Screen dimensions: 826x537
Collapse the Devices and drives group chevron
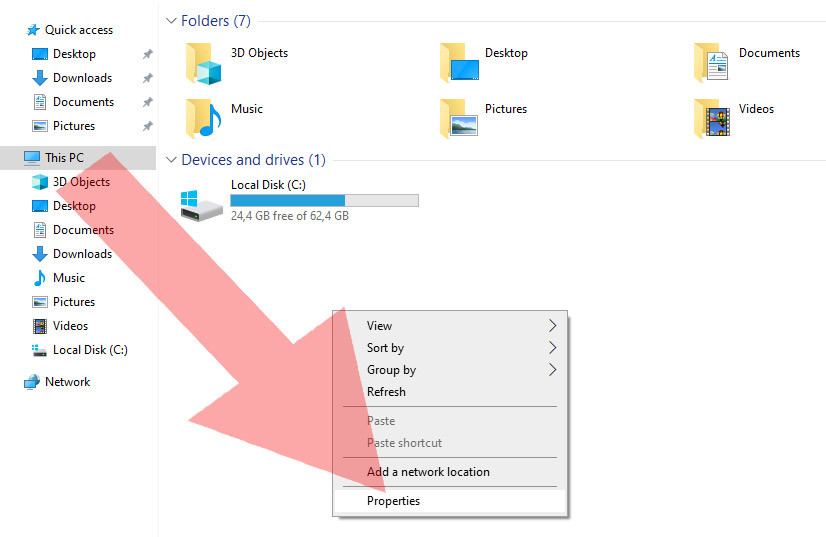[171, 160]
